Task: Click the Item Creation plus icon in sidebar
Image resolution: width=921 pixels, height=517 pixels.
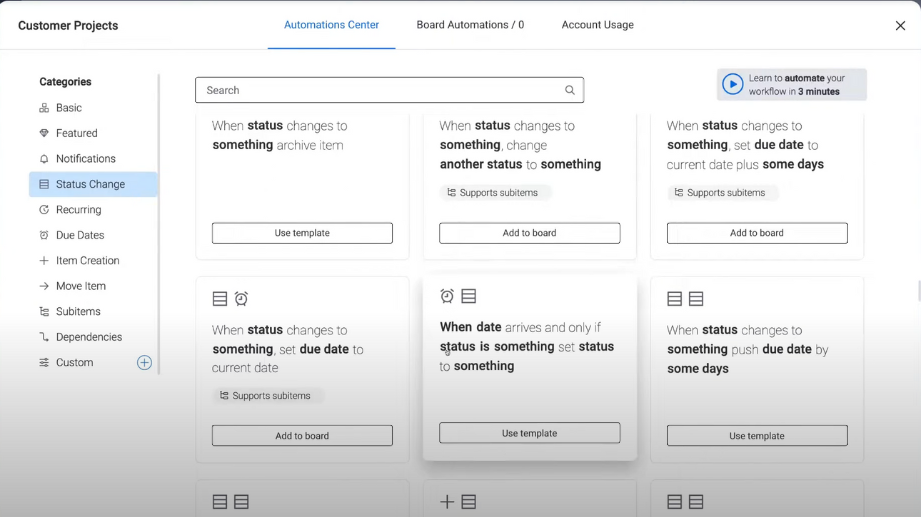Action: [44, 260]
